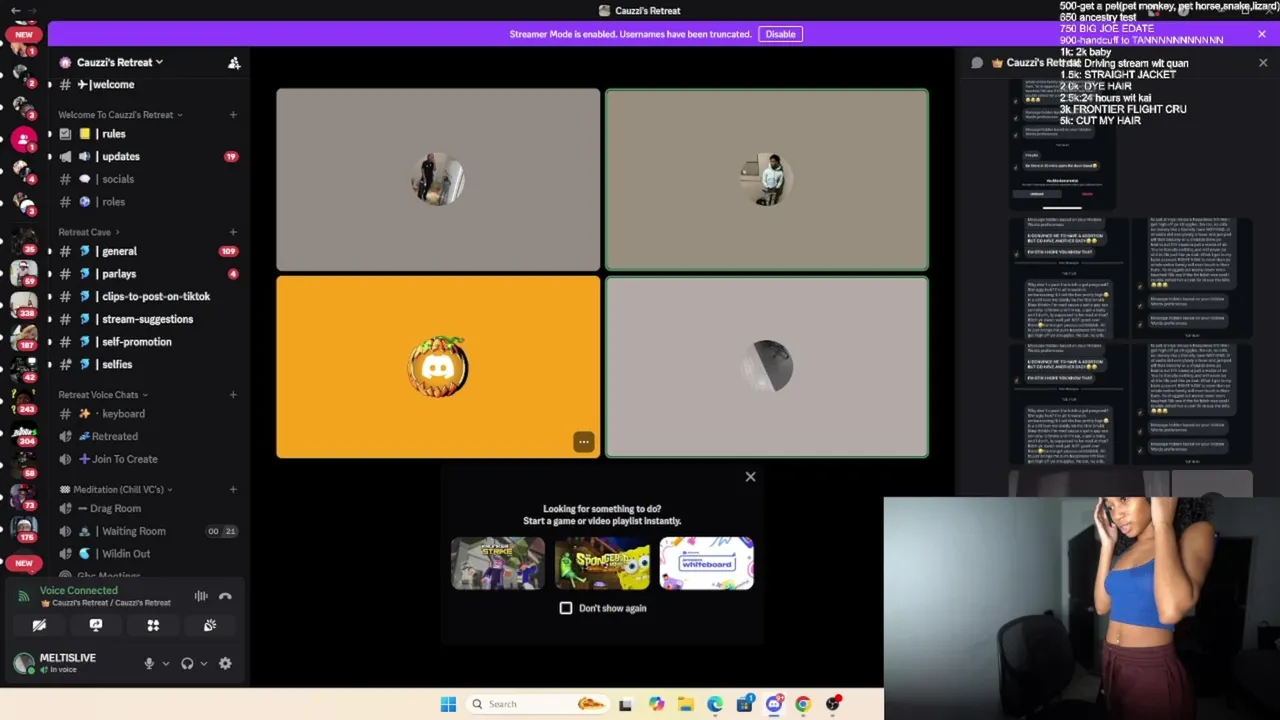Share your screen from voice panel
Viewport: 1280px width, 720px height.
coord(96,625)
